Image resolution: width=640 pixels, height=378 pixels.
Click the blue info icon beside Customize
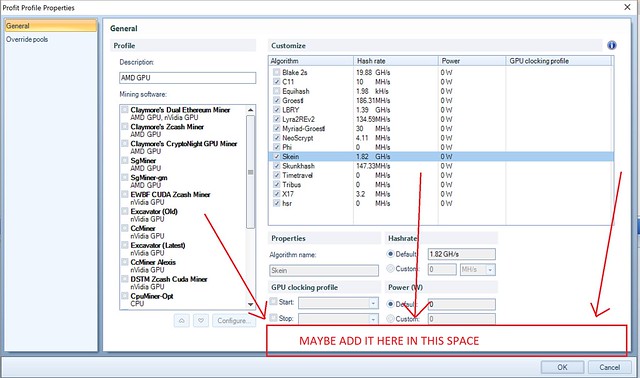pos(611,45)
